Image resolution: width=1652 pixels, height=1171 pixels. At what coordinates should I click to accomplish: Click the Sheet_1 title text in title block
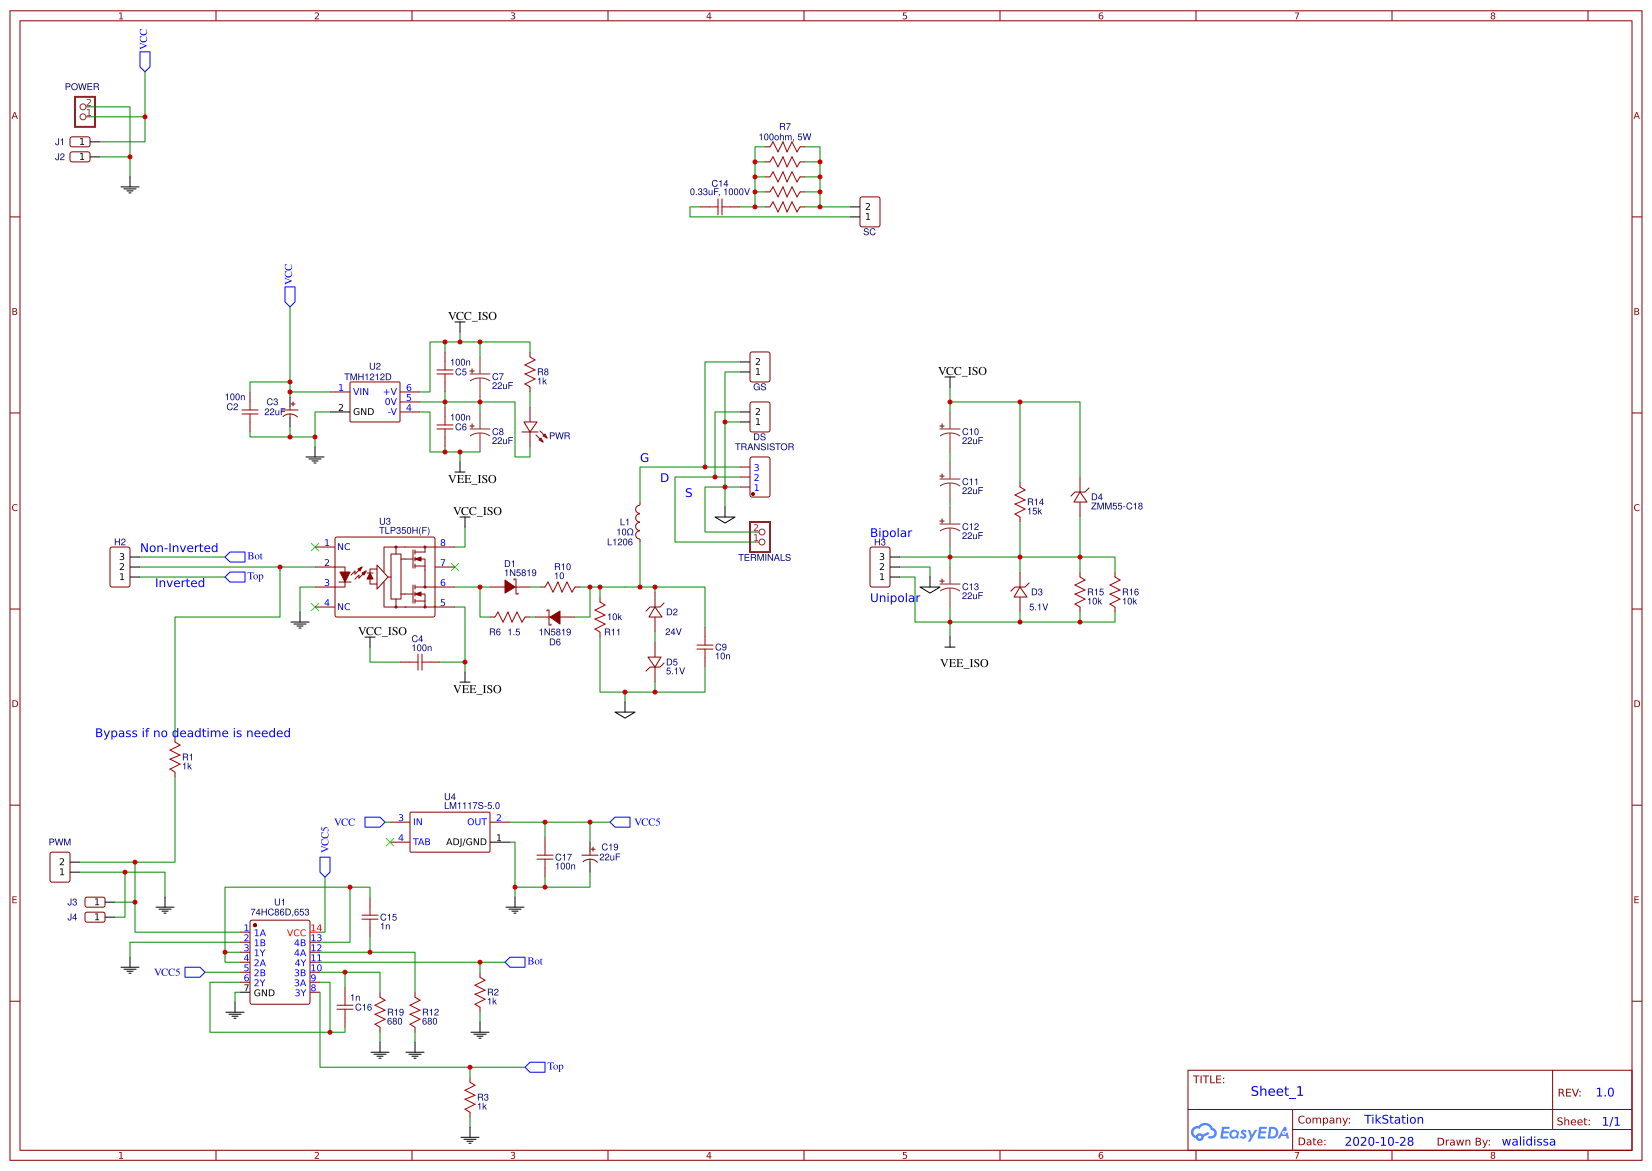pyautogui.click(x=1277, y=1092)
